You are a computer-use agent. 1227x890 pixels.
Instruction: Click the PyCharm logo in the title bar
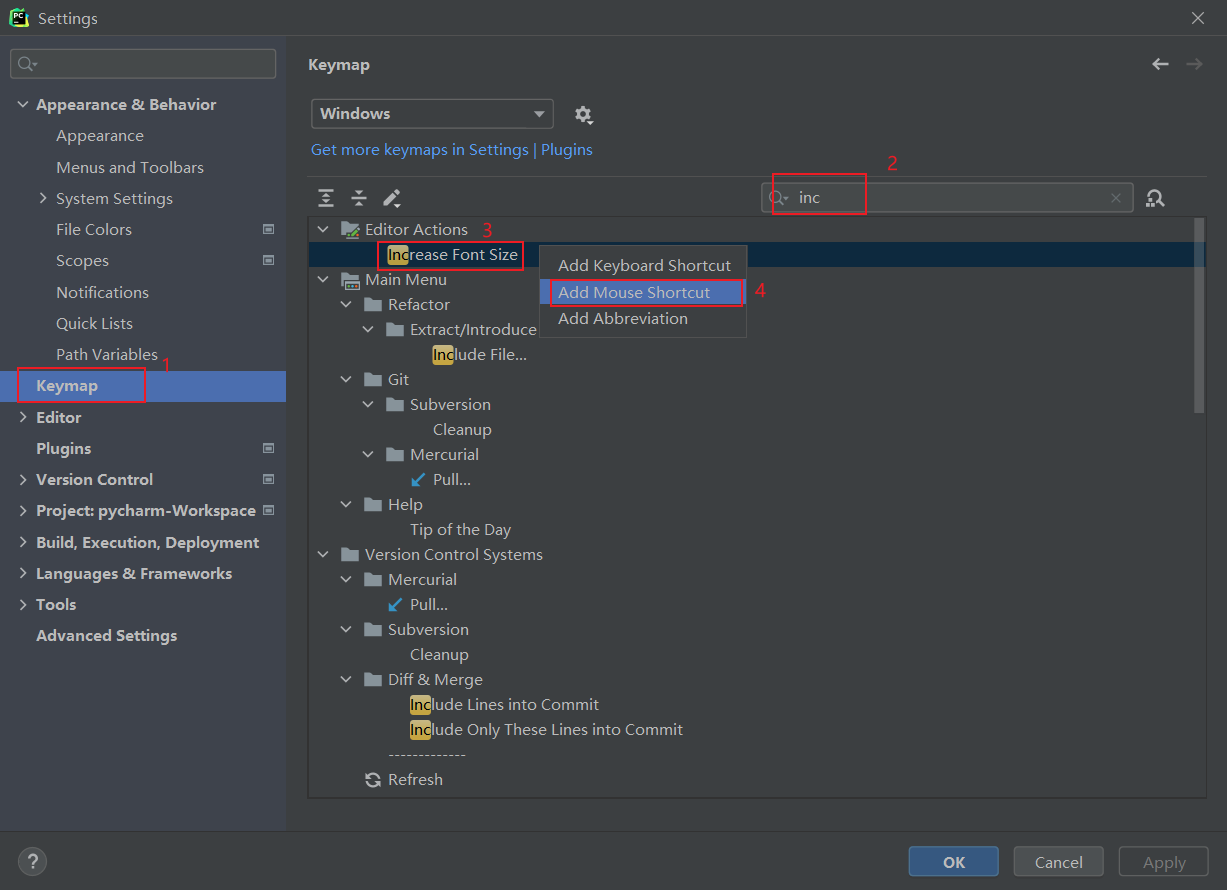19,18
